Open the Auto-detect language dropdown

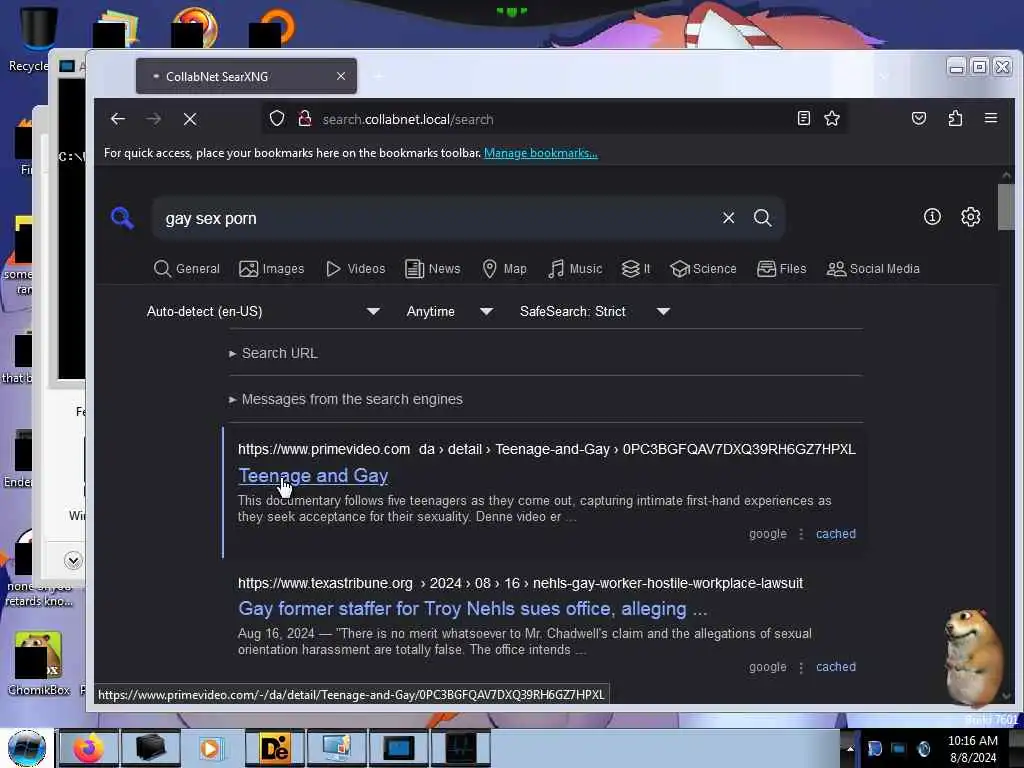[x=263, y=312]
